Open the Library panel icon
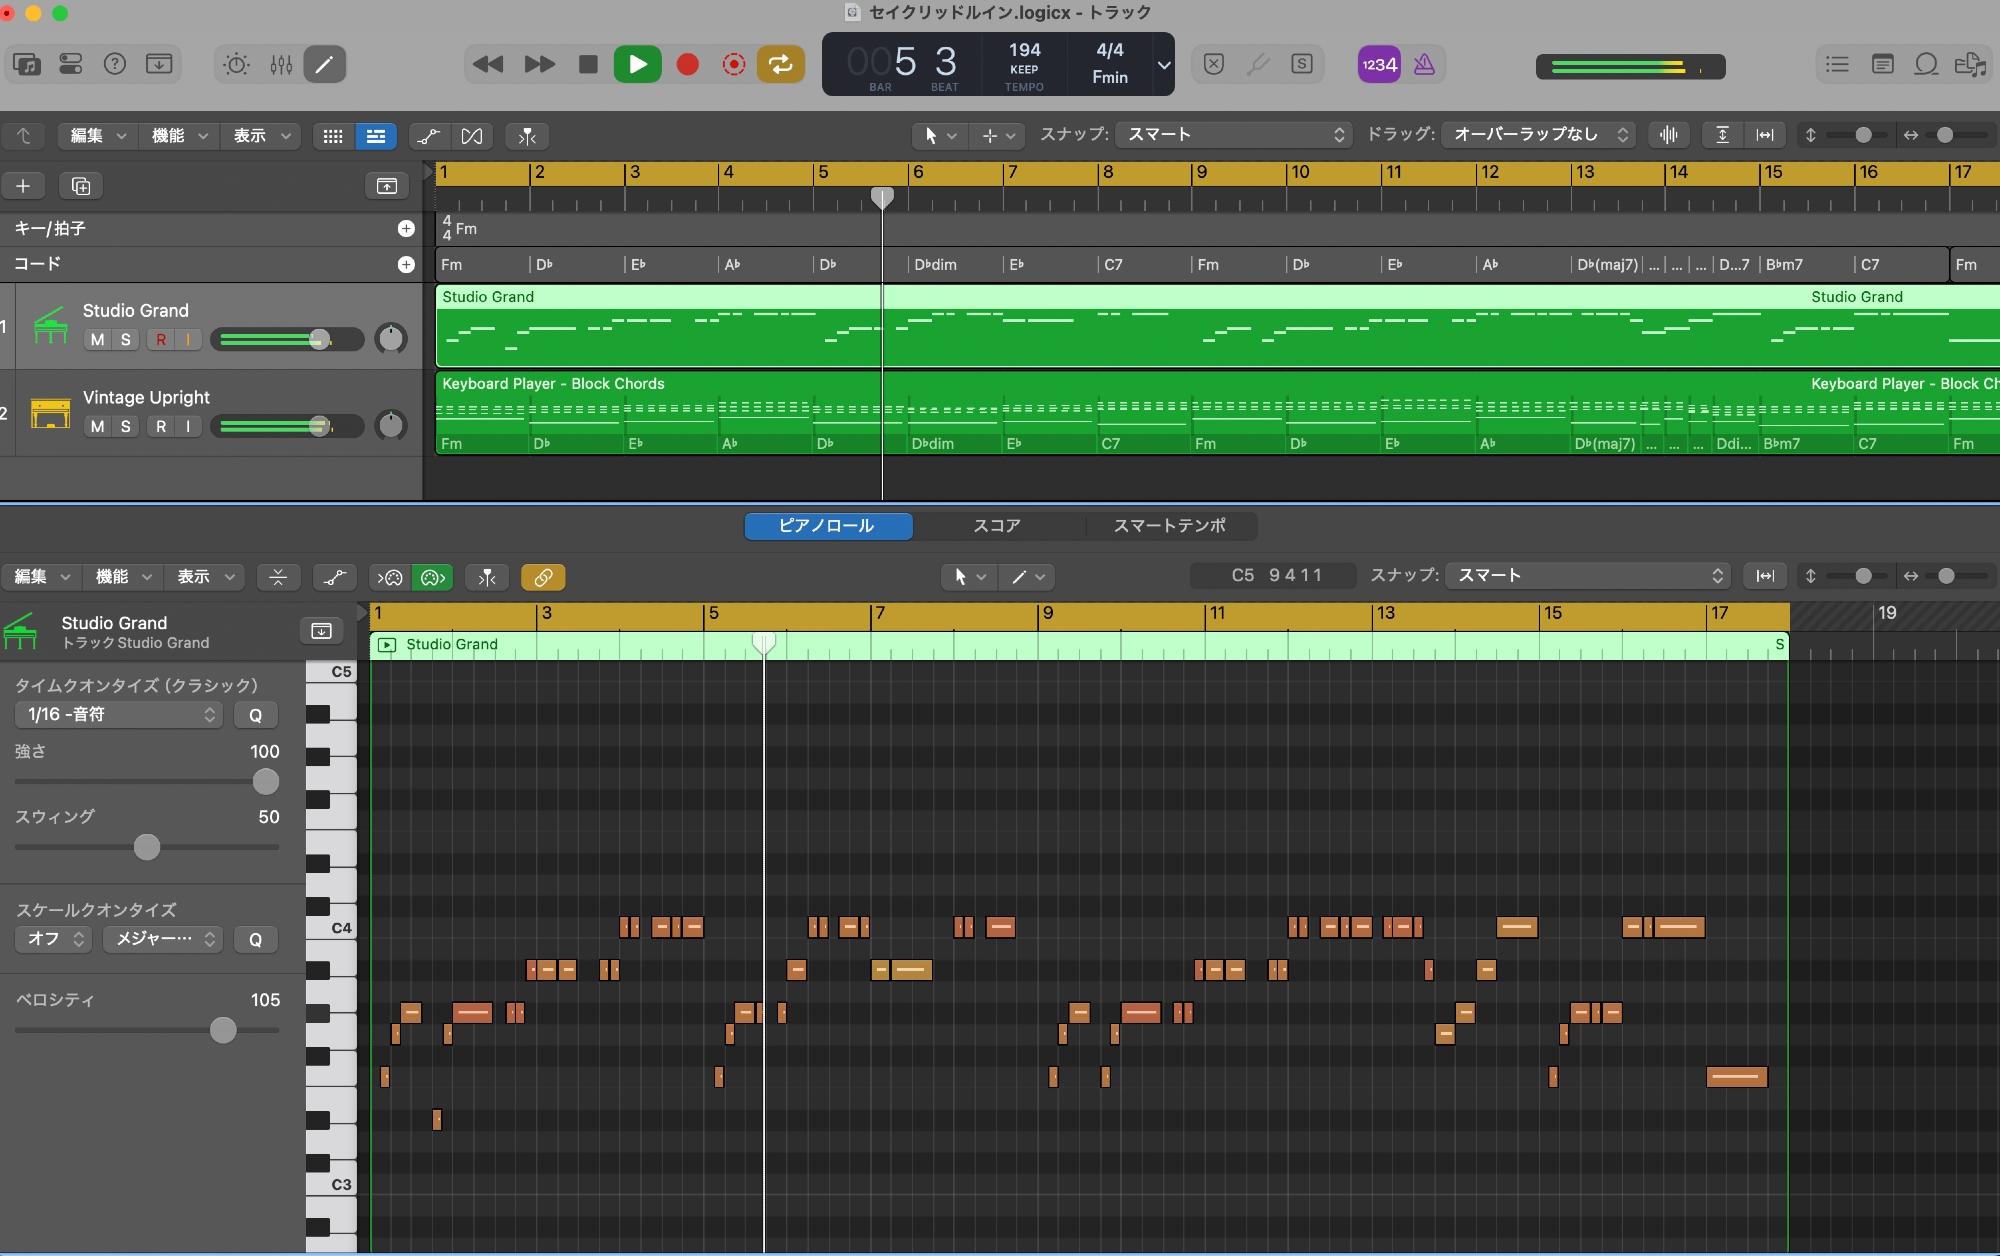Image resolution: width=2000 pixels, height=1256 pixels. (27, 65)
